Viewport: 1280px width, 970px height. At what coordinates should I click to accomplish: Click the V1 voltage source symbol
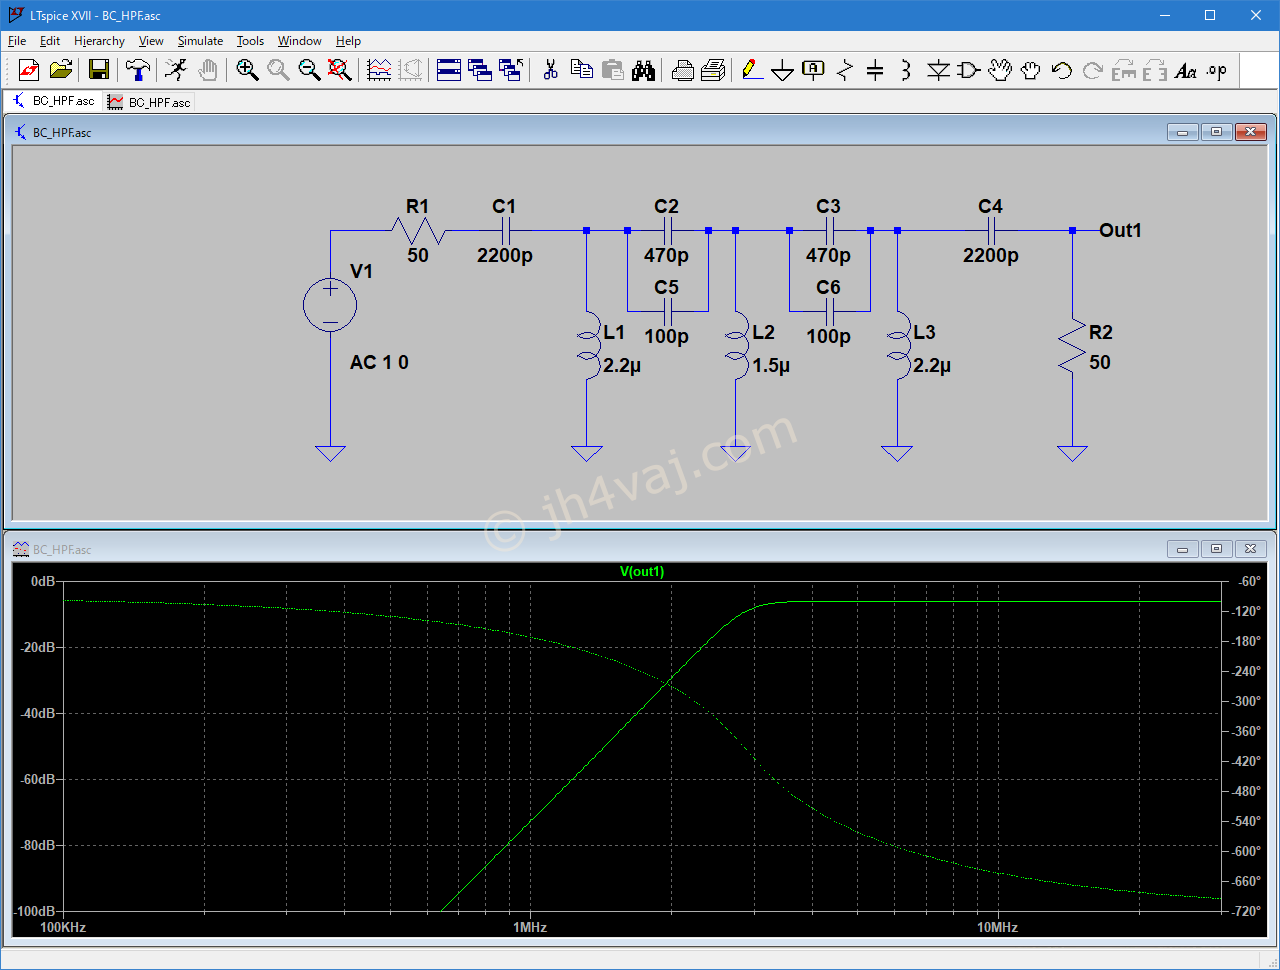330,305
